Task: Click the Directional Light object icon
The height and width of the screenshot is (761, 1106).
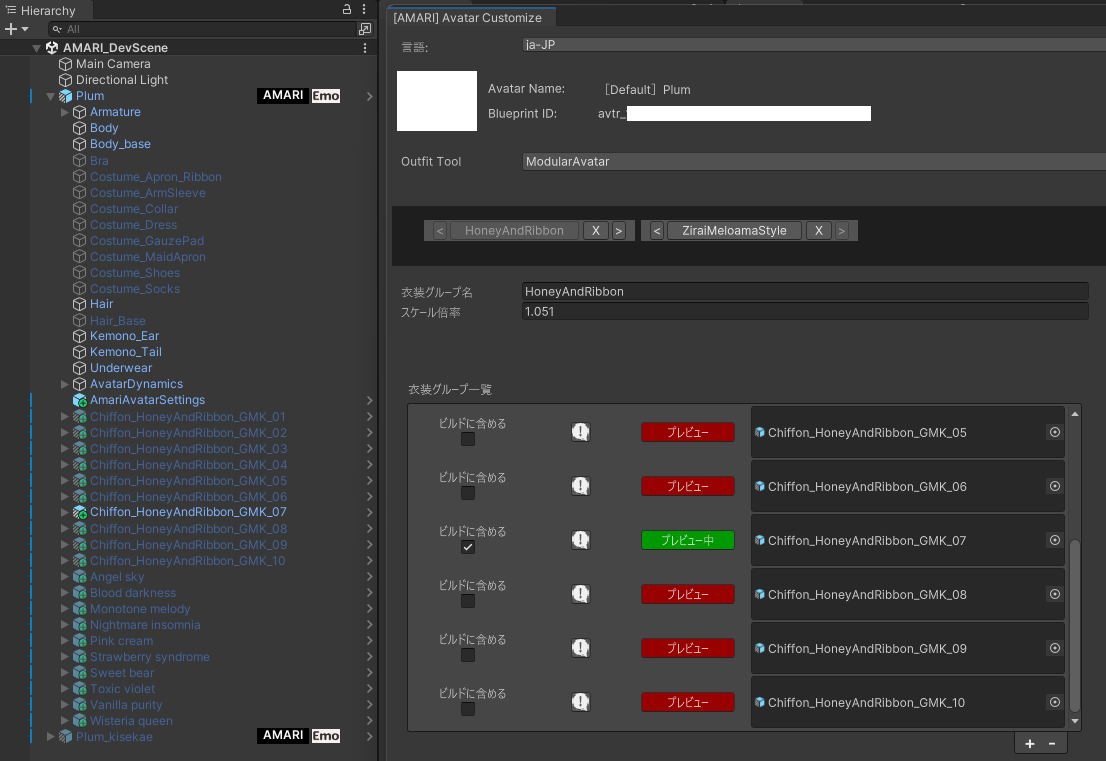Action: 66,80
